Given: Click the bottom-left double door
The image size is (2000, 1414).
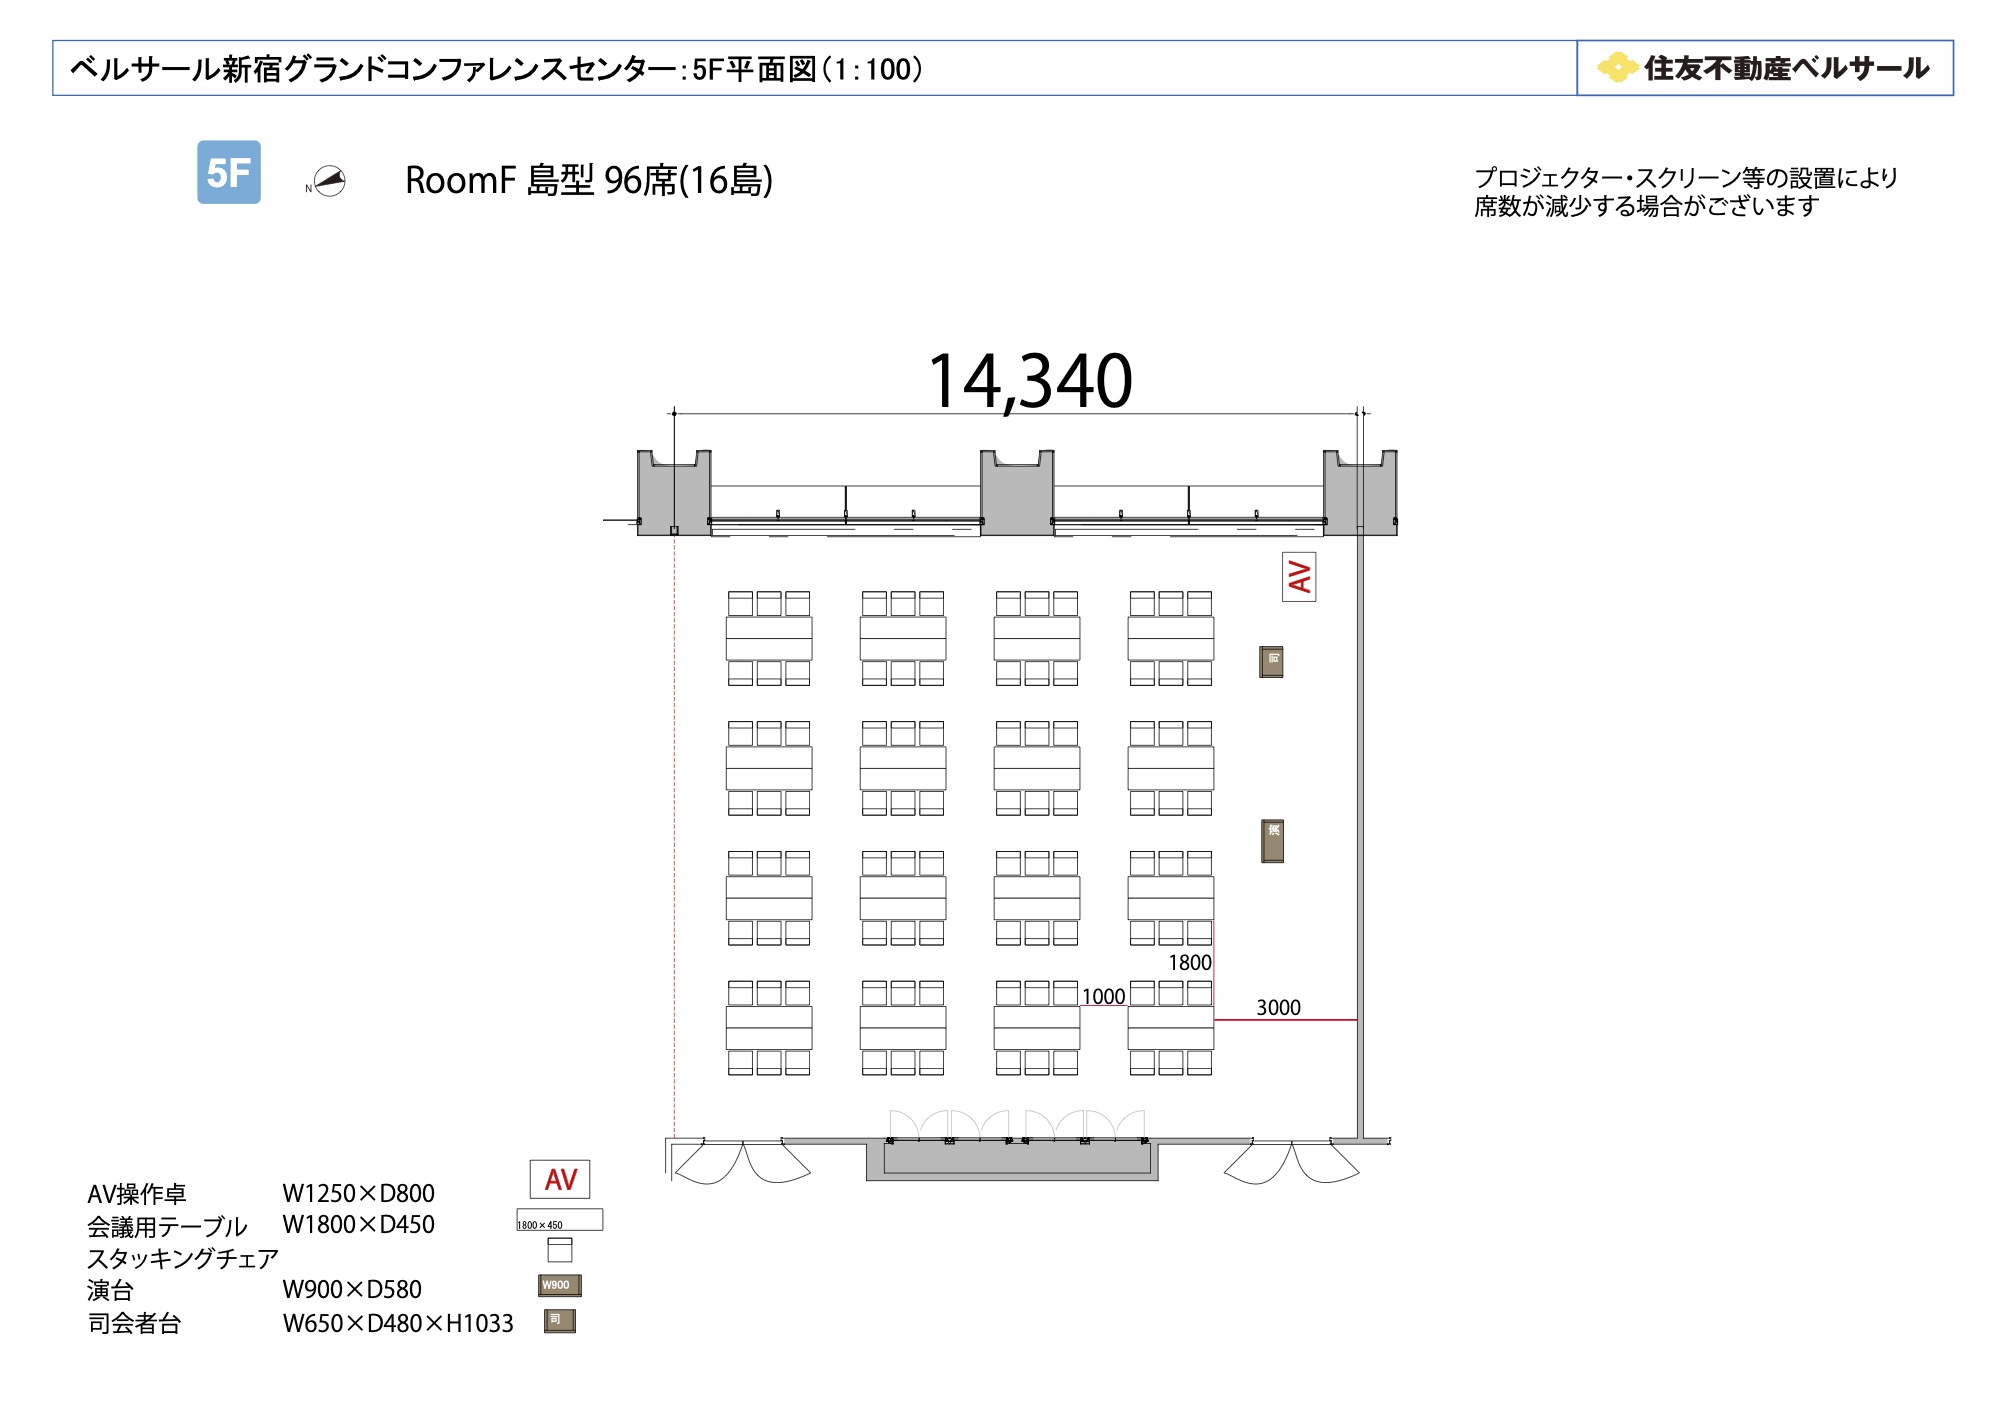Looking at the screenshot, I should 742,1162.
